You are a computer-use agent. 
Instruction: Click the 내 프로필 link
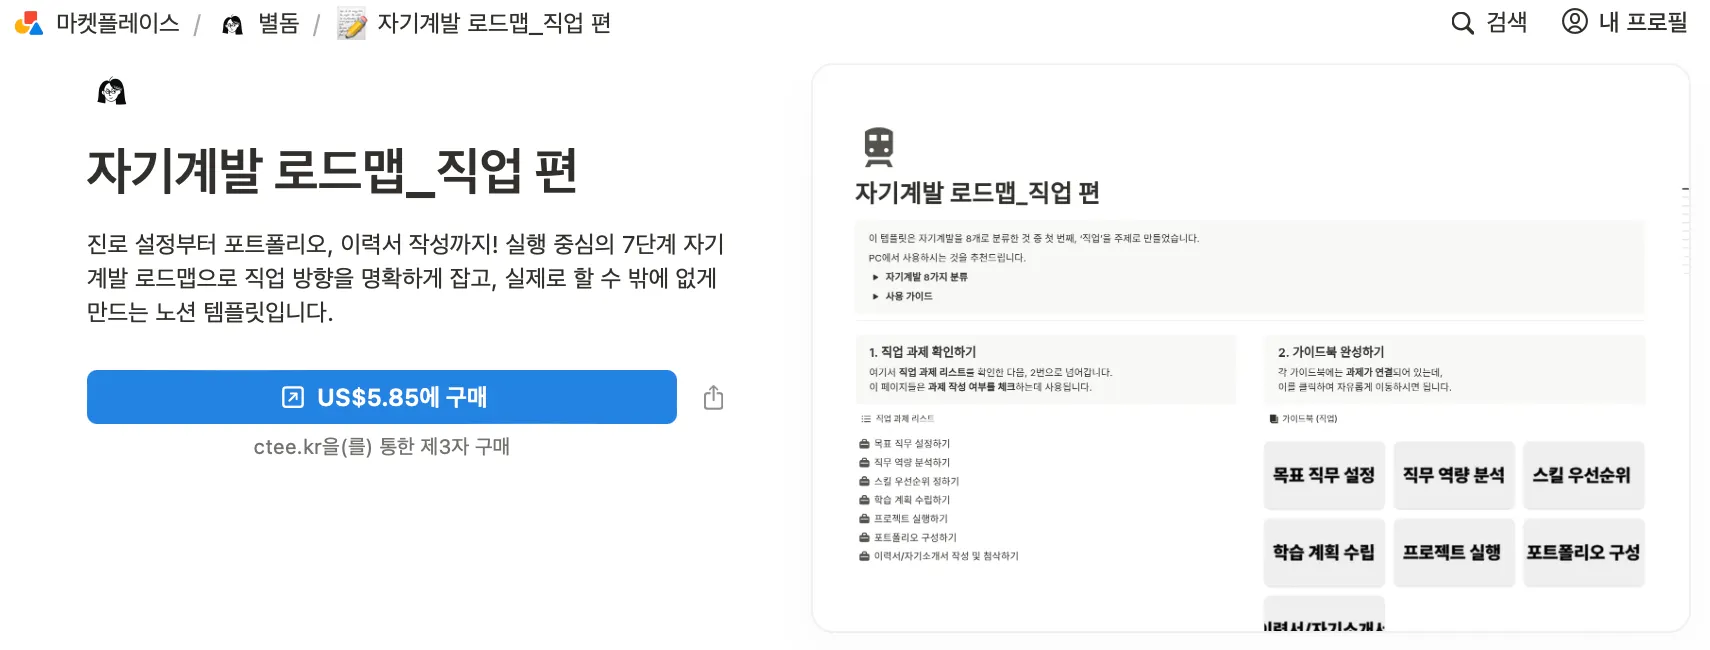point(1642,22)
